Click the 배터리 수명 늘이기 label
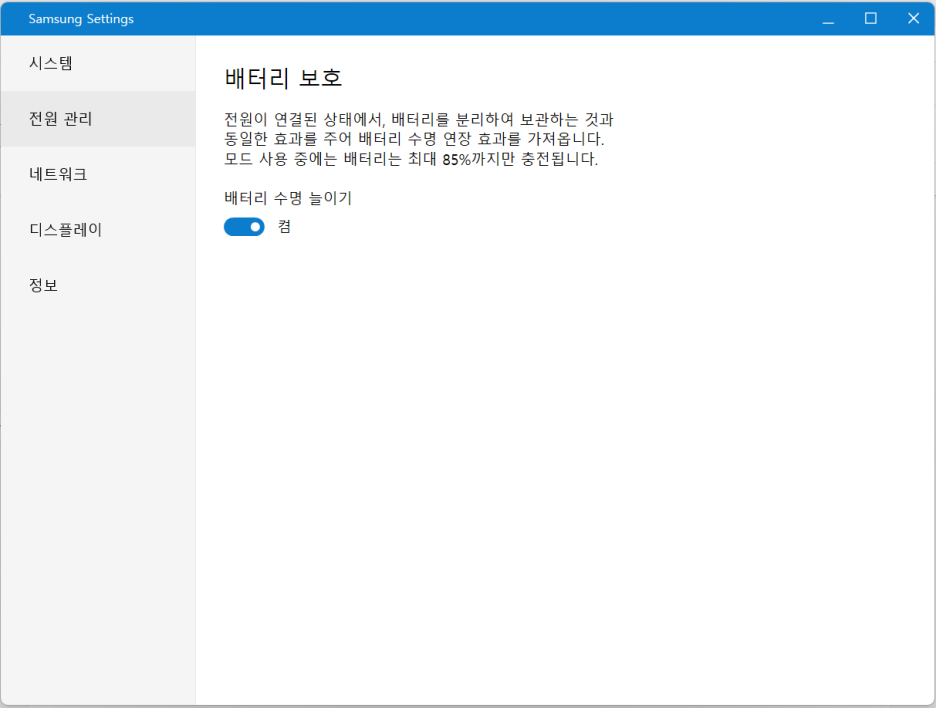The height and width of the screenshot is (708, 936). click(x=288, y=198)
